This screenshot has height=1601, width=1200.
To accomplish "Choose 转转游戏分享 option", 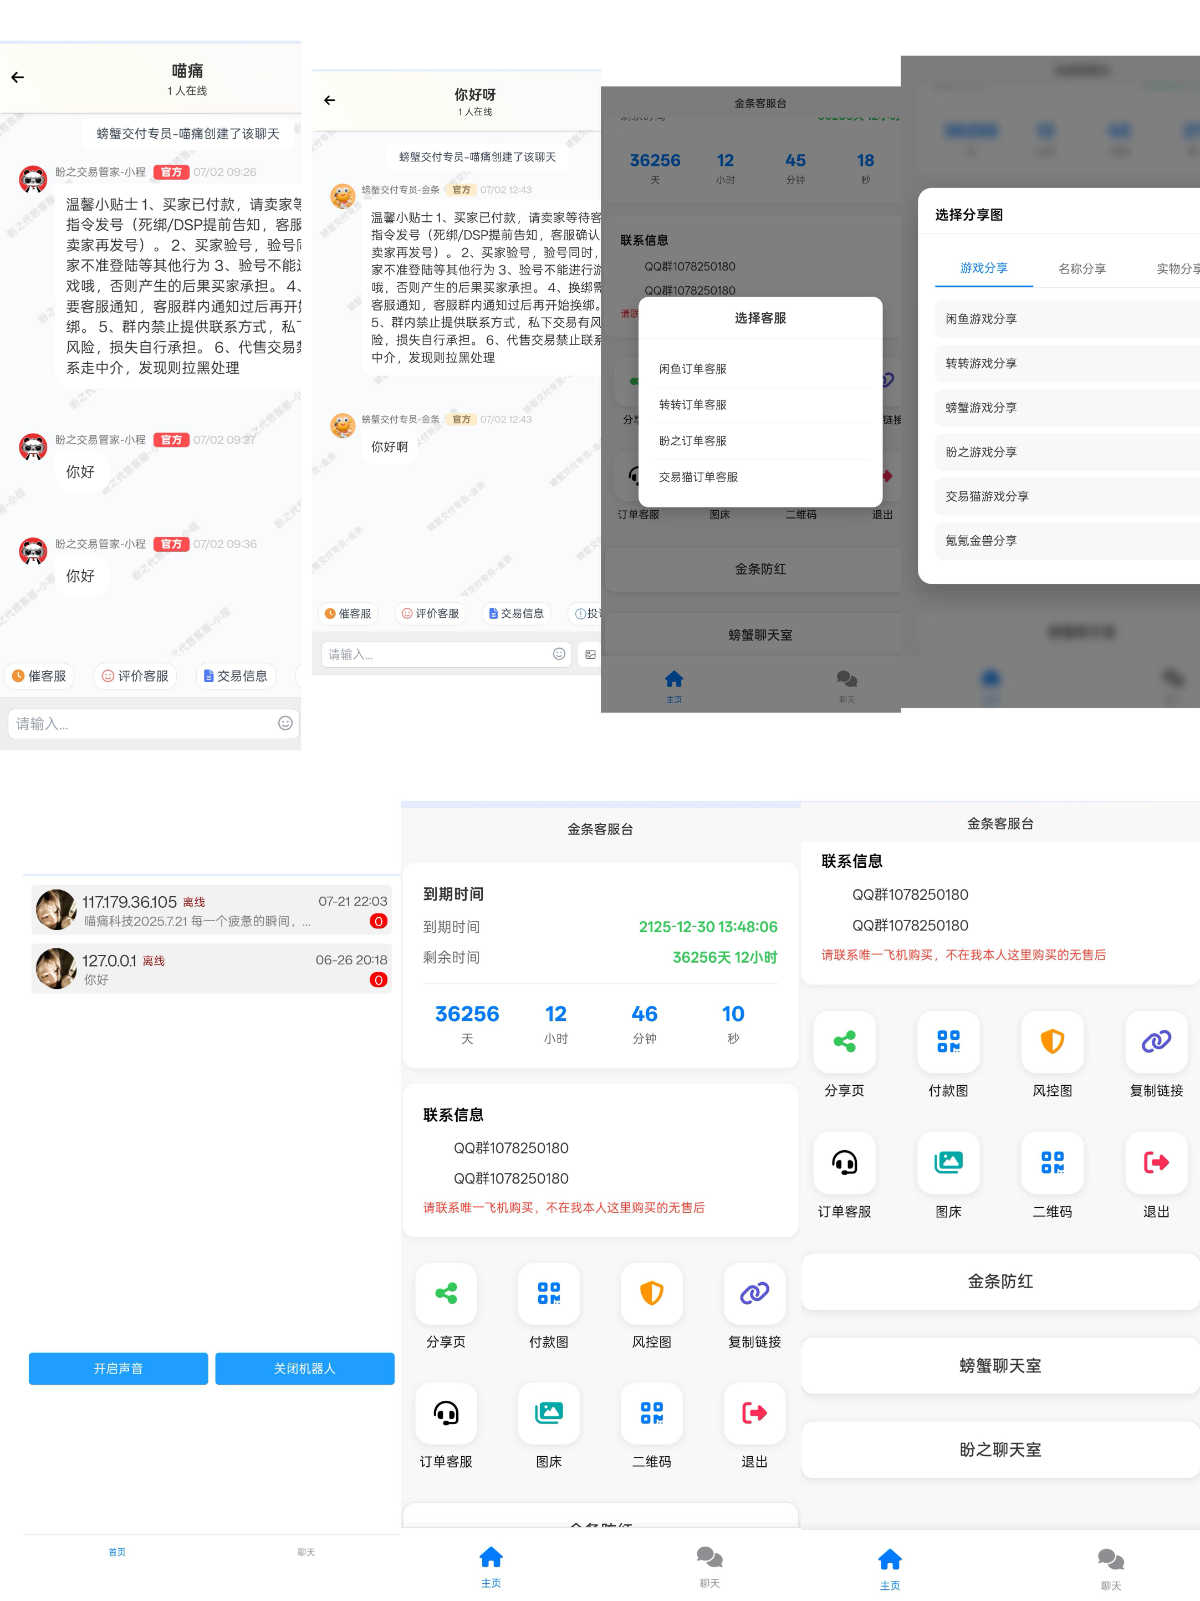I will click(x=1068, y=363).
